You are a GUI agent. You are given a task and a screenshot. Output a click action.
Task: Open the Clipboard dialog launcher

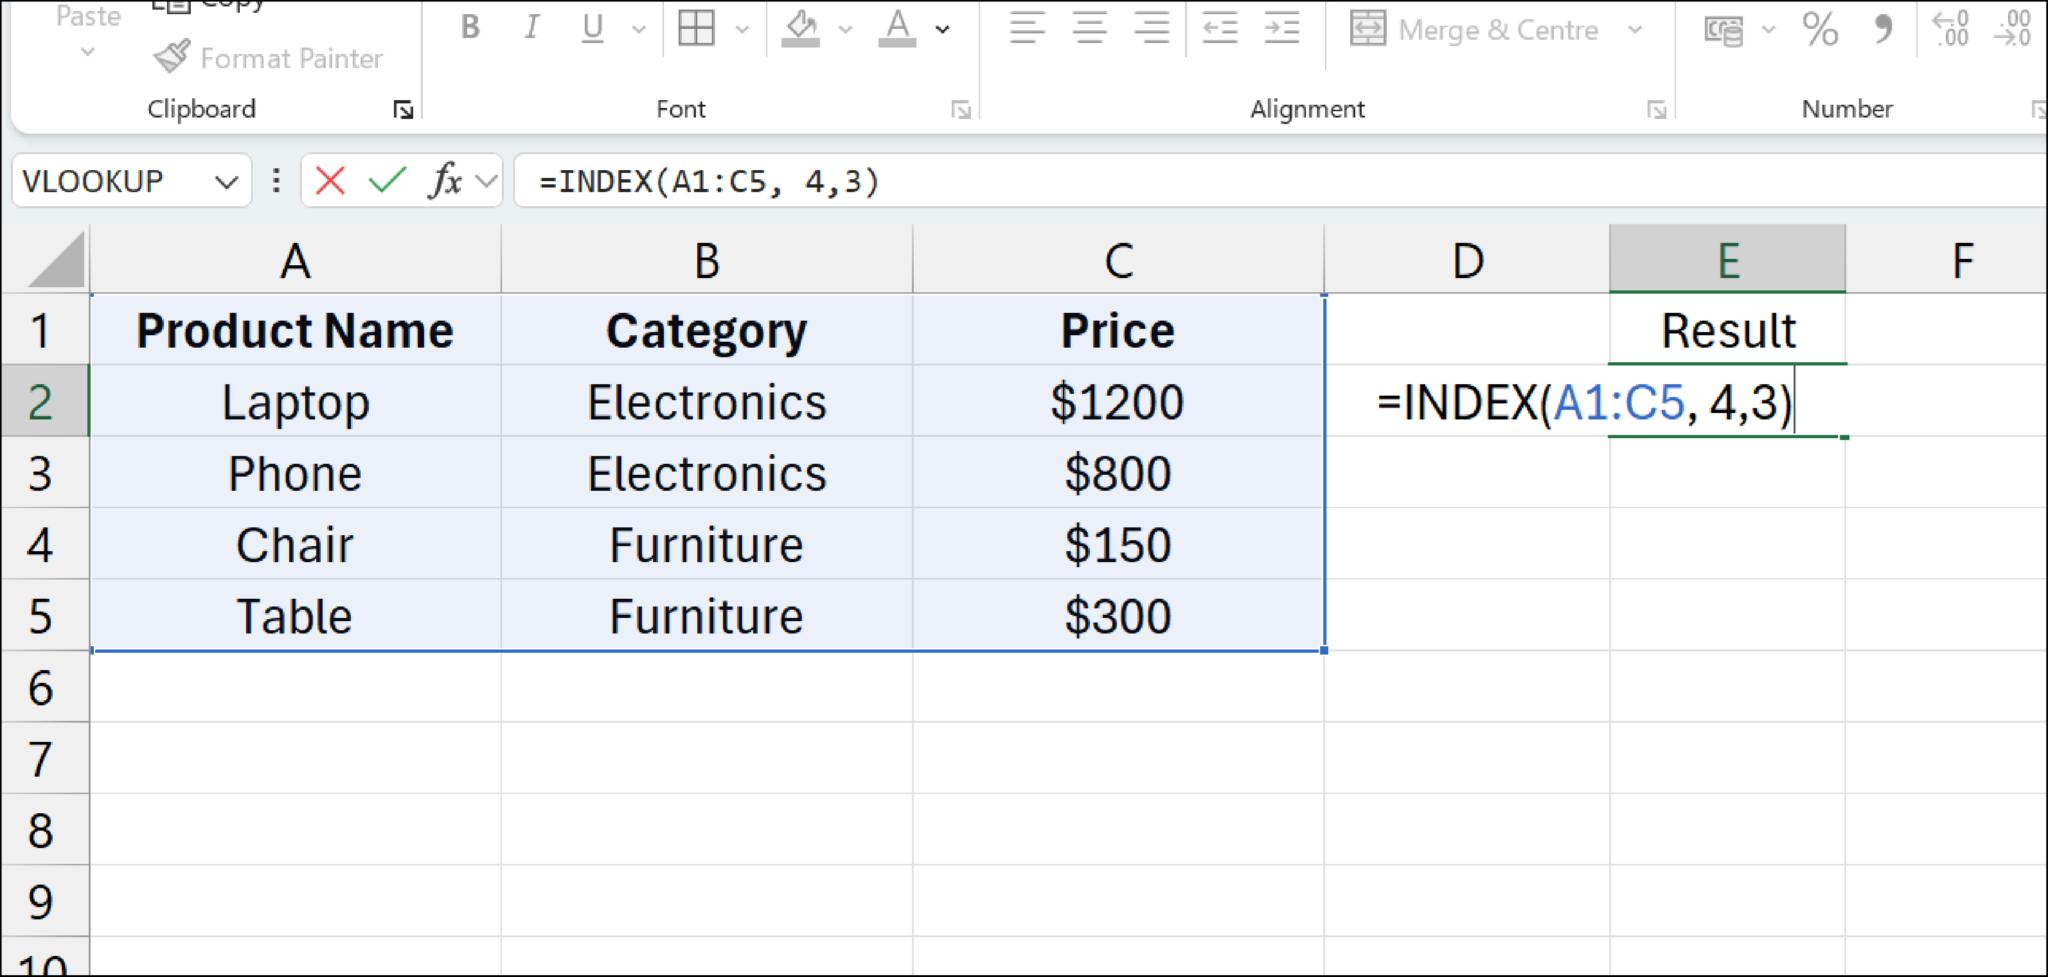pos(404,110)
